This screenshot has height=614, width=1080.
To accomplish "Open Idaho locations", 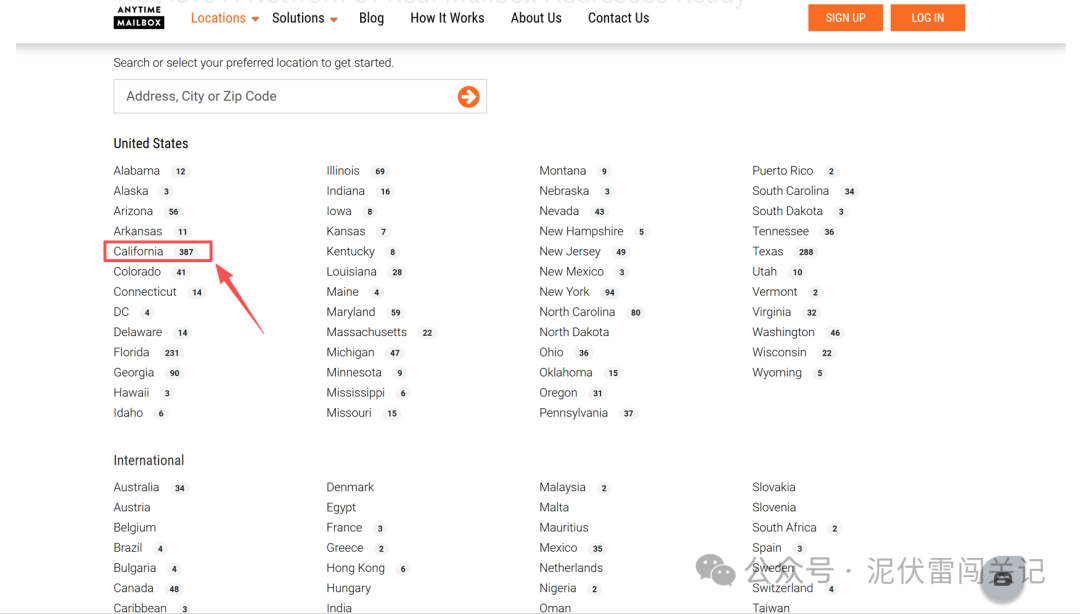I will [128, 413].
